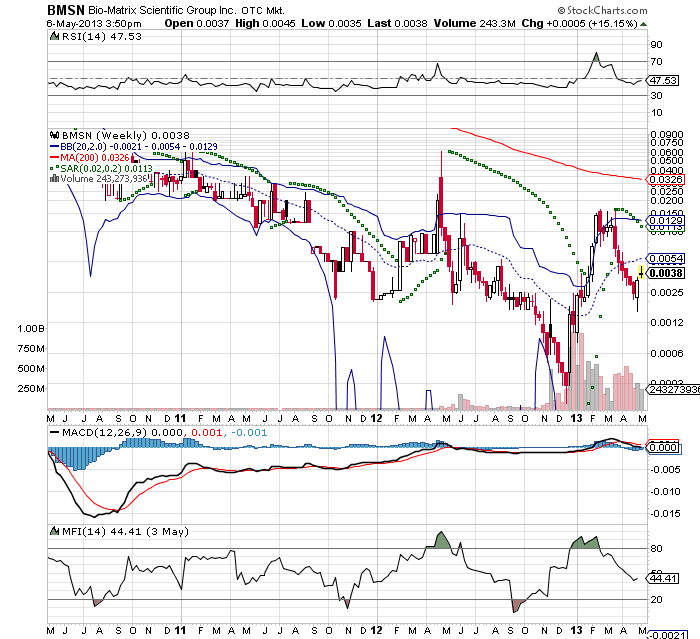This screenshot has width=700, height=639.
Task: Click the 'Volume 243.3M' header value
Action: pos(475,24)
